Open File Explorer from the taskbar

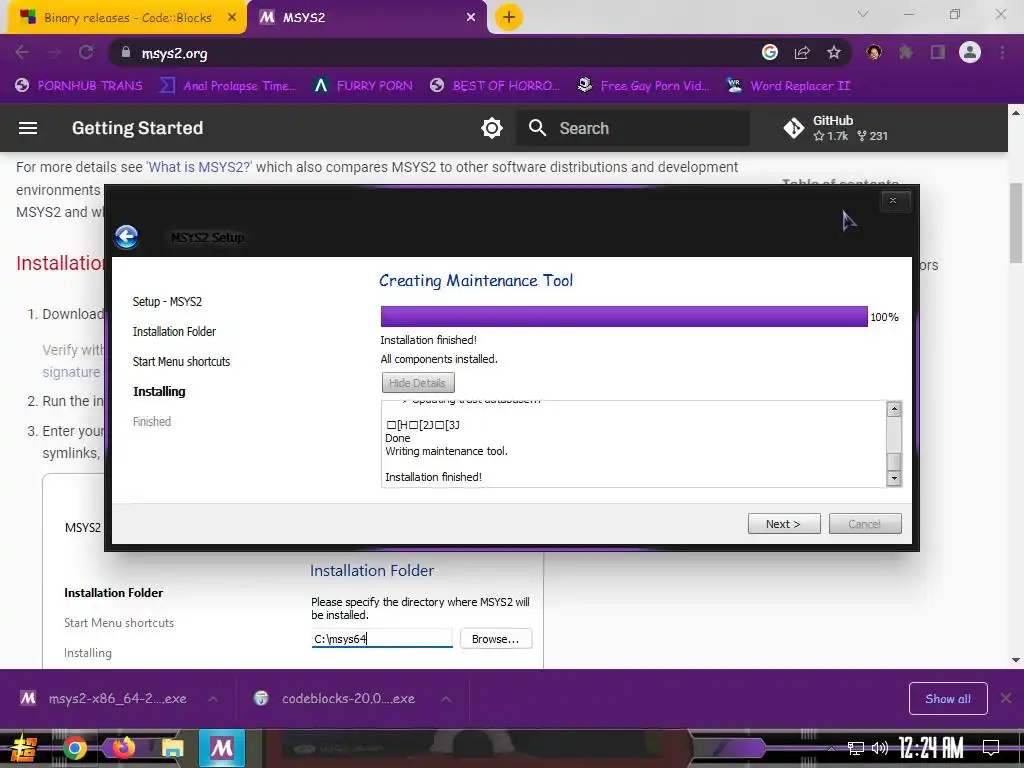[172, 748]
